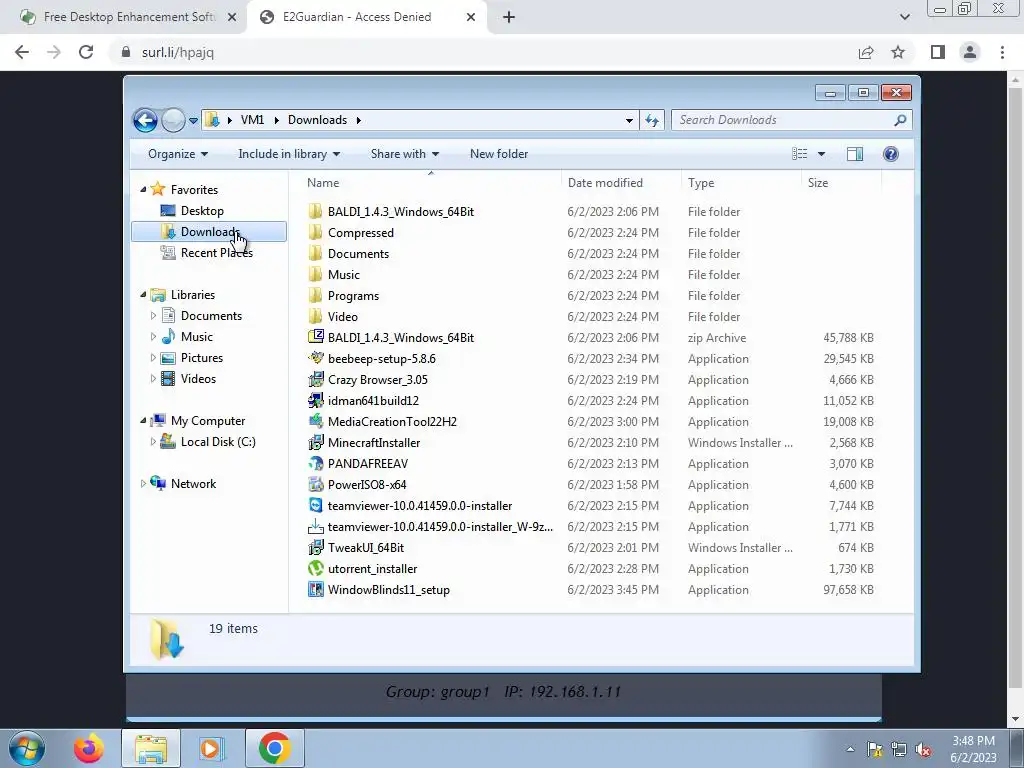The image size is (1024, 768).
Task: Toggle the preview pane icon
Action: tap(854, 154)
